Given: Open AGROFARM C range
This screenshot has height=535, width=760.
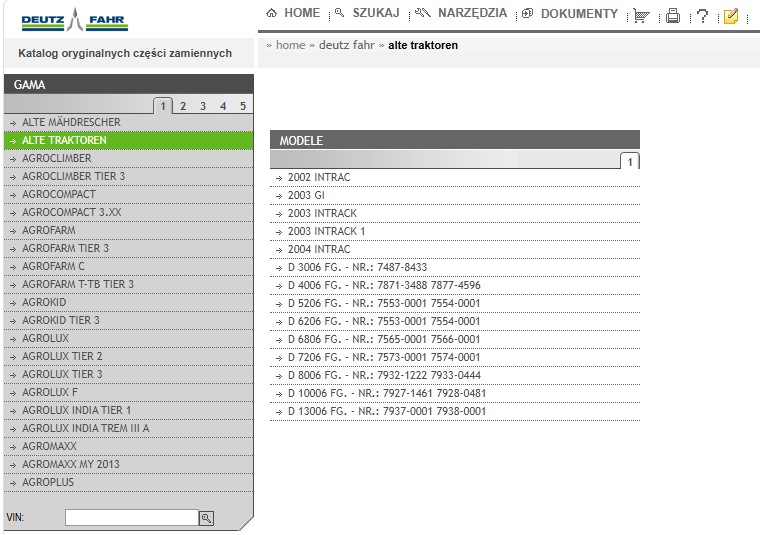Looking at the screenshot, I should (x=128, y=266).
